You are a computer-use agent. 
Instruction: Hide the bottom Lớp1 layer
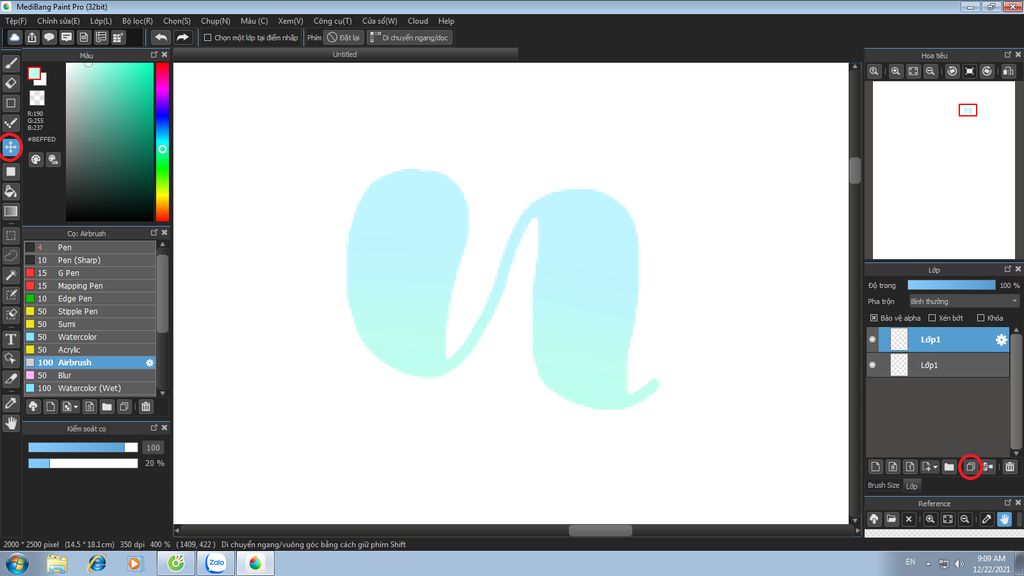(x=872, y=365)
